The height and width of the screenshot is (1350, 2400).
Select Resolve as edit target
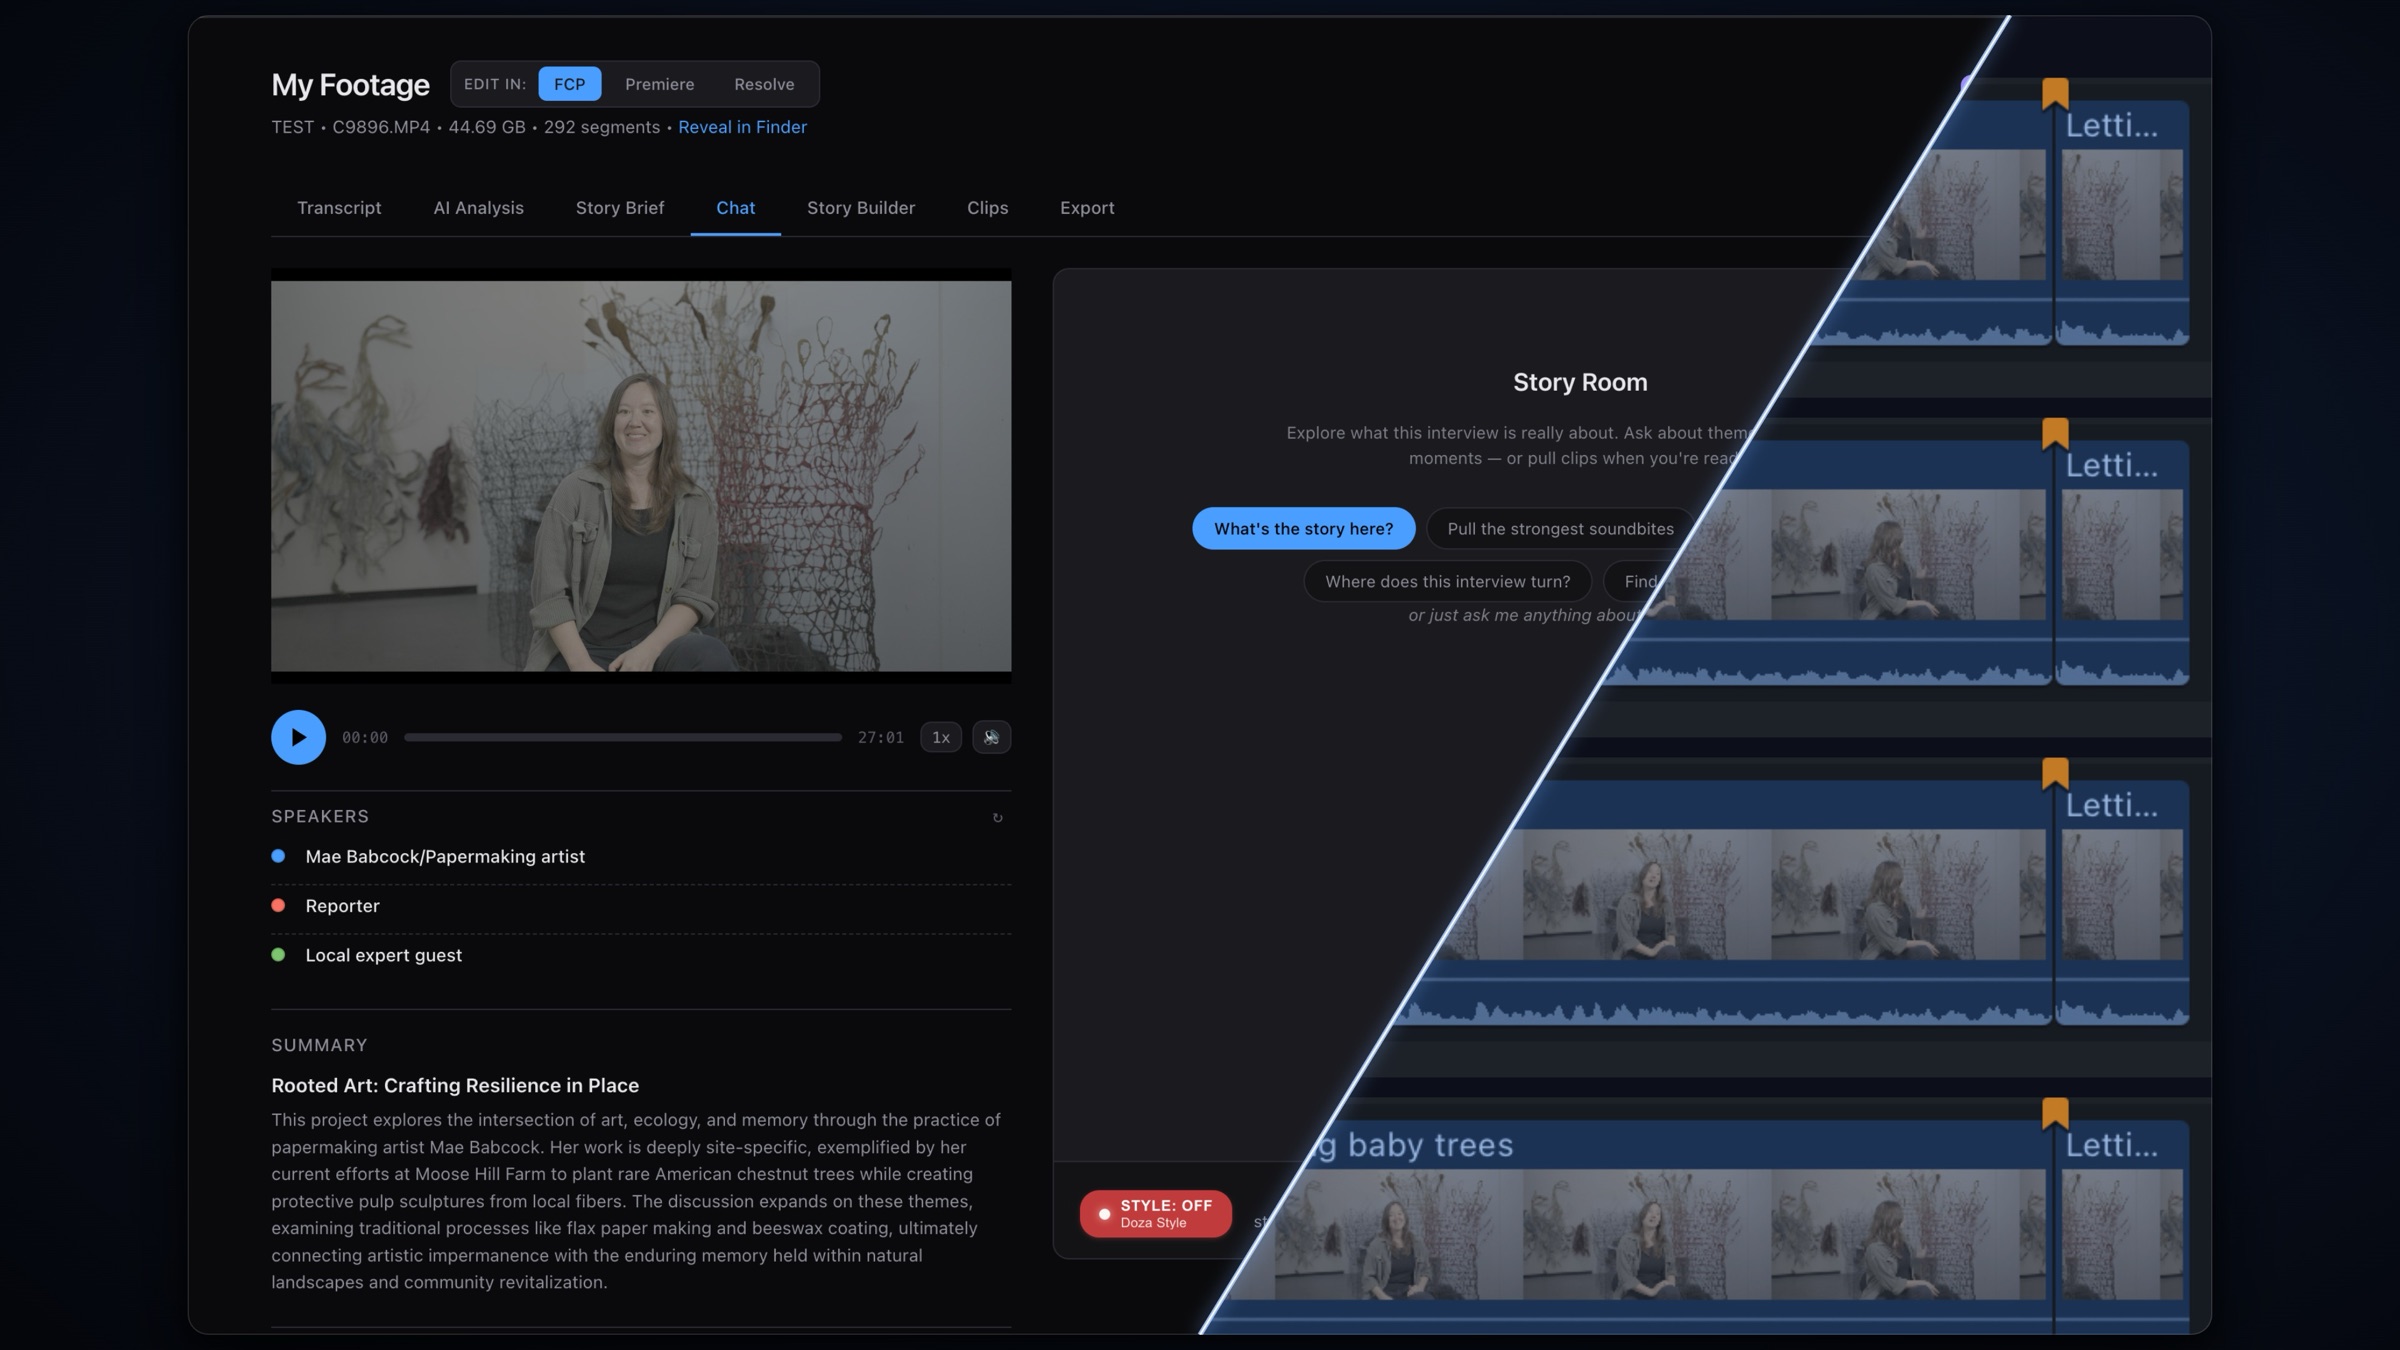click(764, 84)
